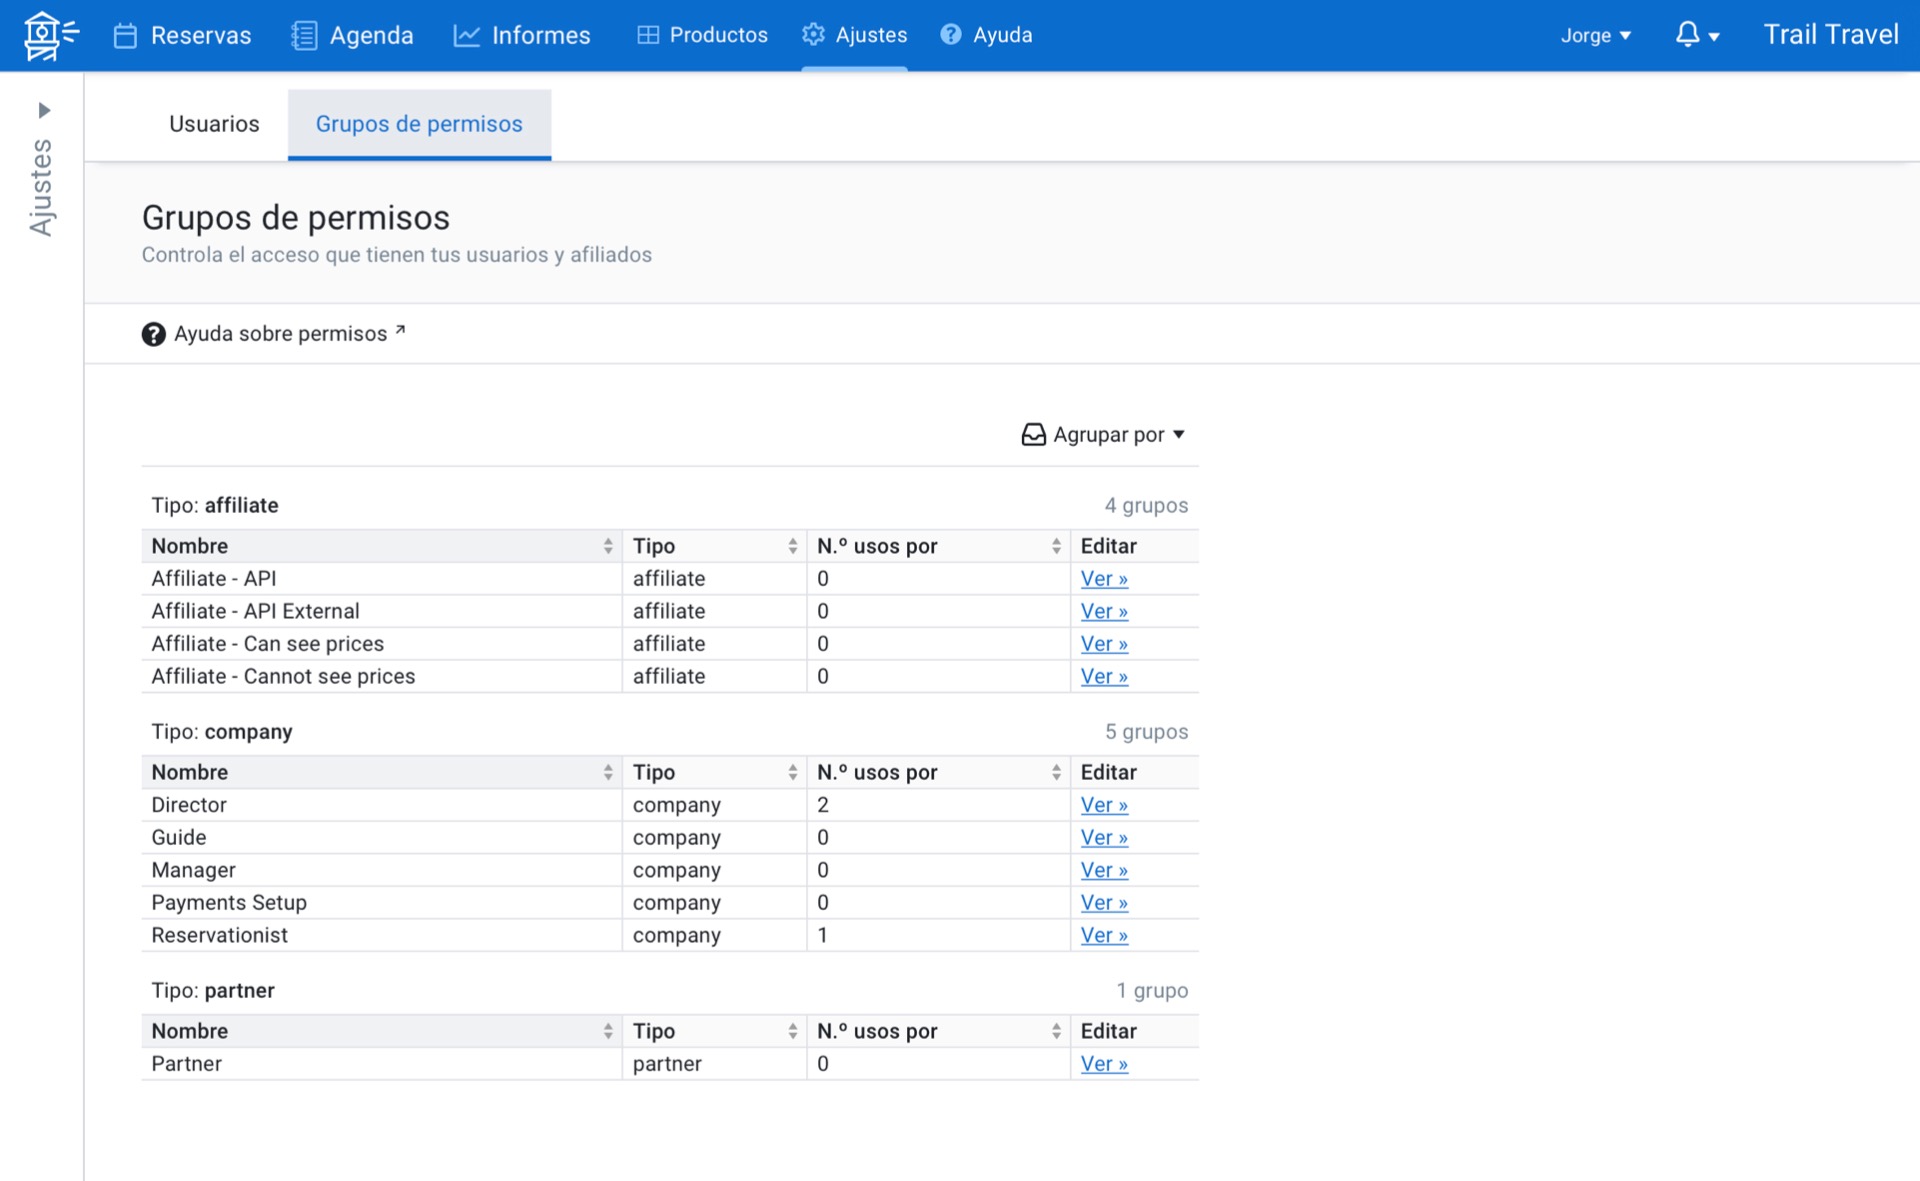1920x1181 pixels.
Task: Sort affiliate table by N.º usos arrows
Action: coord(1056,546)
